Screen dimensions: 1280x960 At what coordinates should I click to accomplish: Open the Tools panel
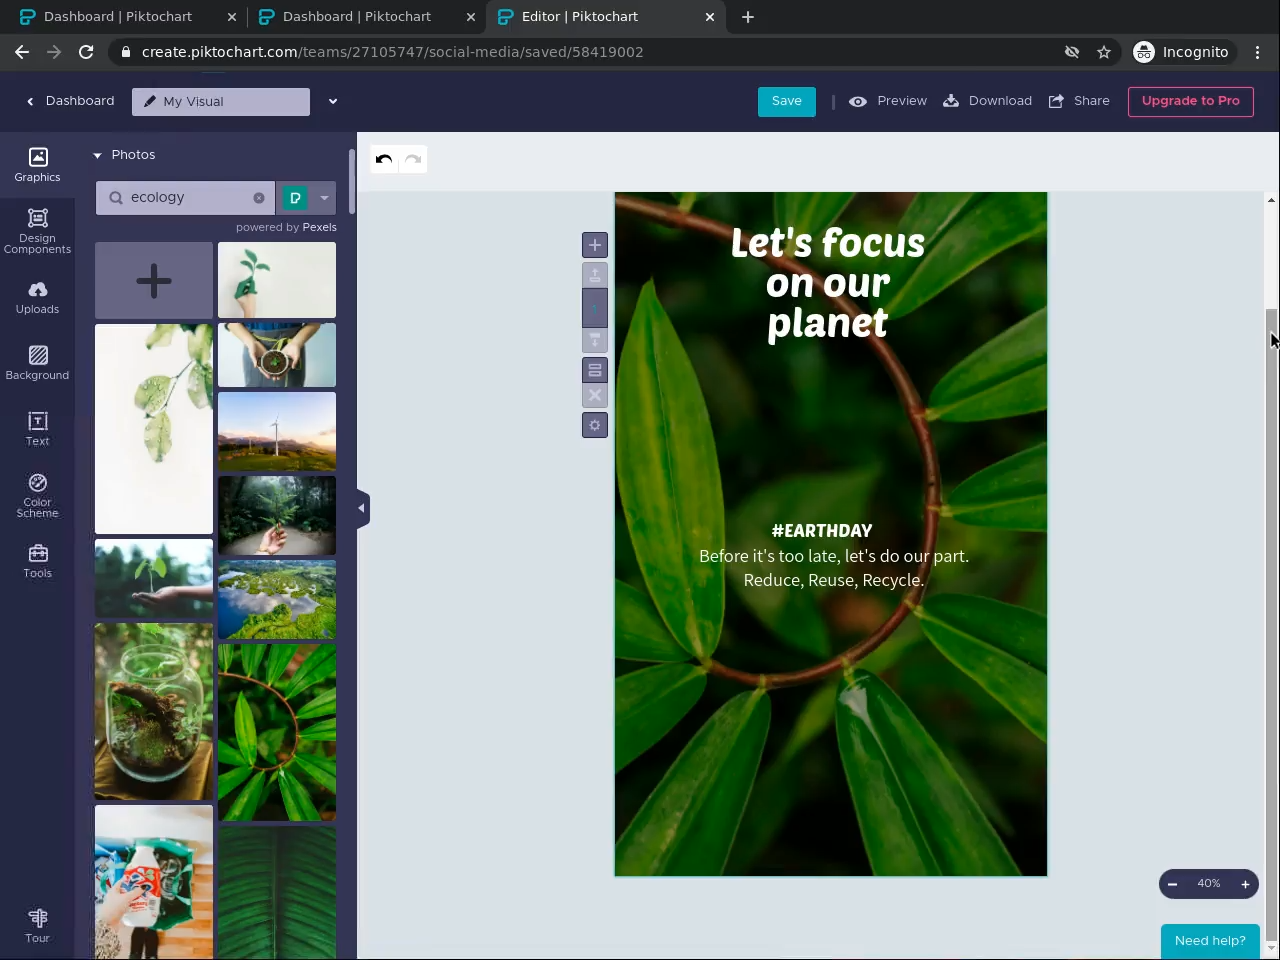tap(37, 561)
